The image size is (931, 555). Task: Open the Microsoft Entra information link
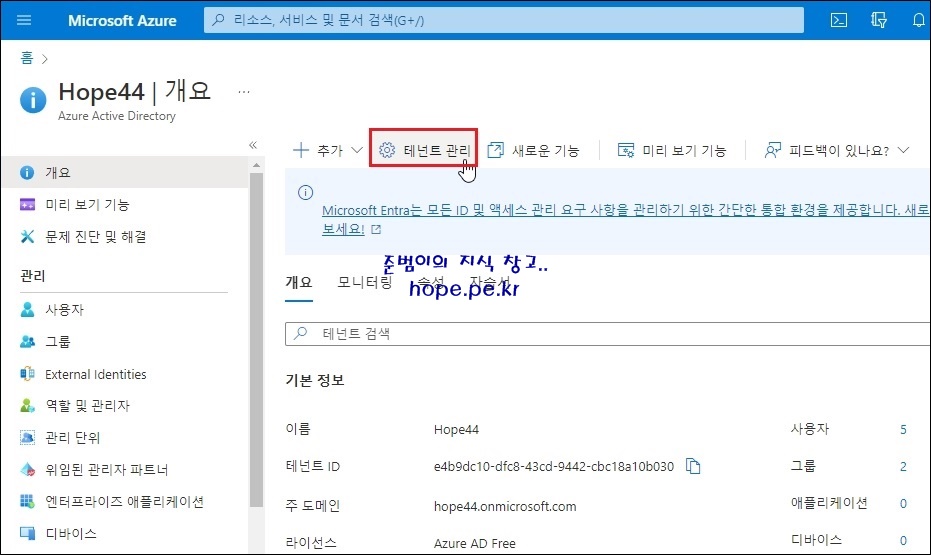pyautogui.click(x=626, y=210)
